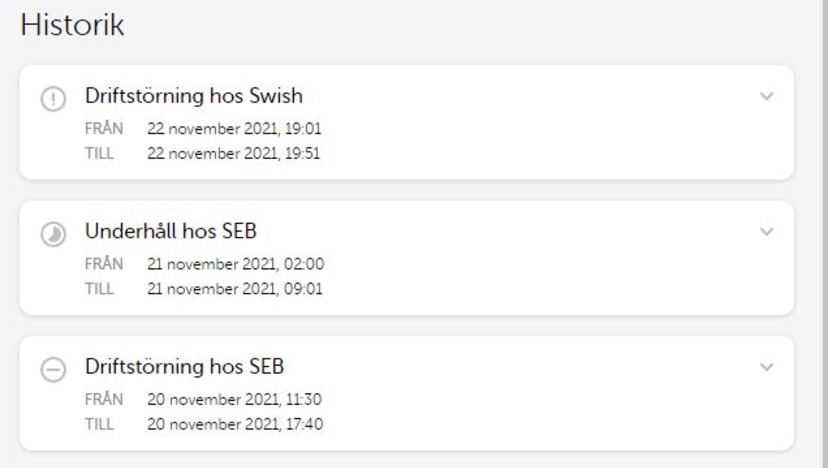
Task: Click the Historik heading
Action: click(x=72, y=25)
